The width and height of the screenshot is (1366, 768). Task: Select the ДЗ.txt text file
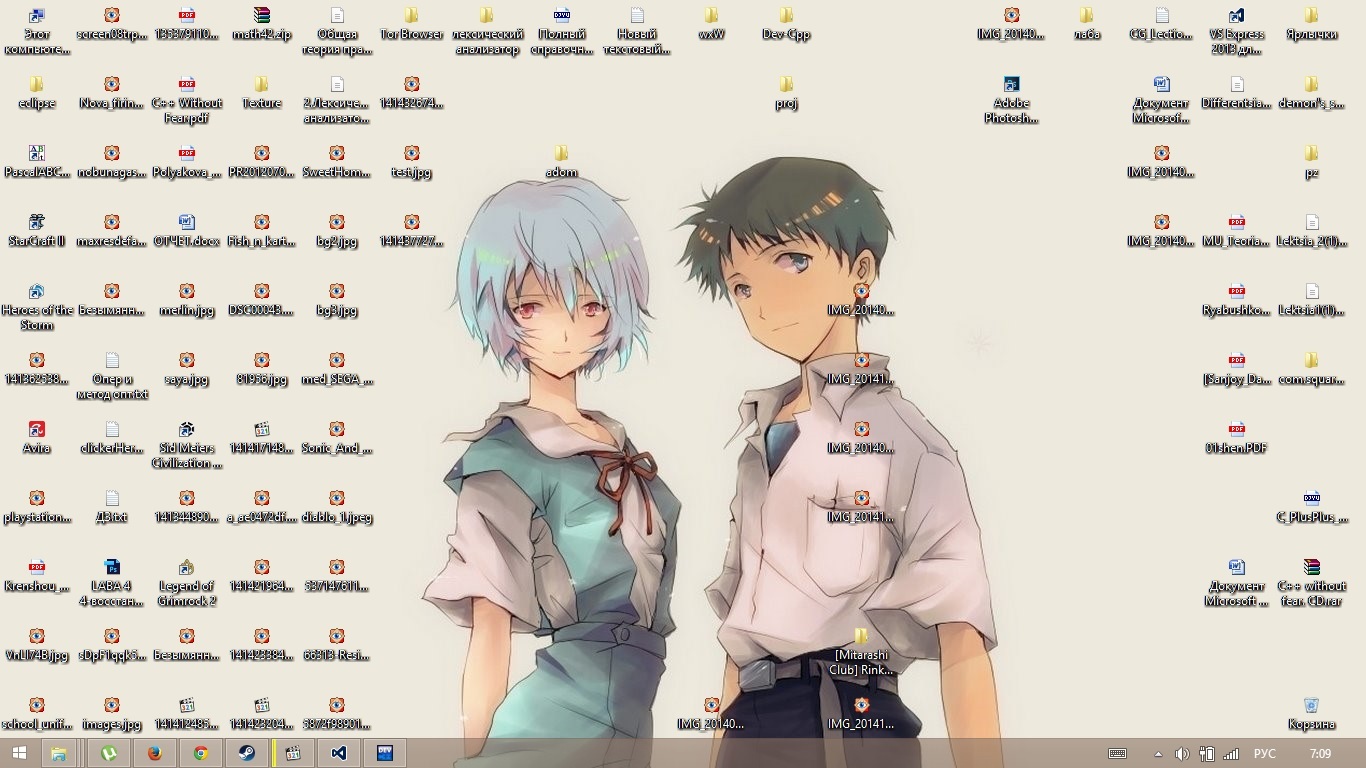[112, 507]
